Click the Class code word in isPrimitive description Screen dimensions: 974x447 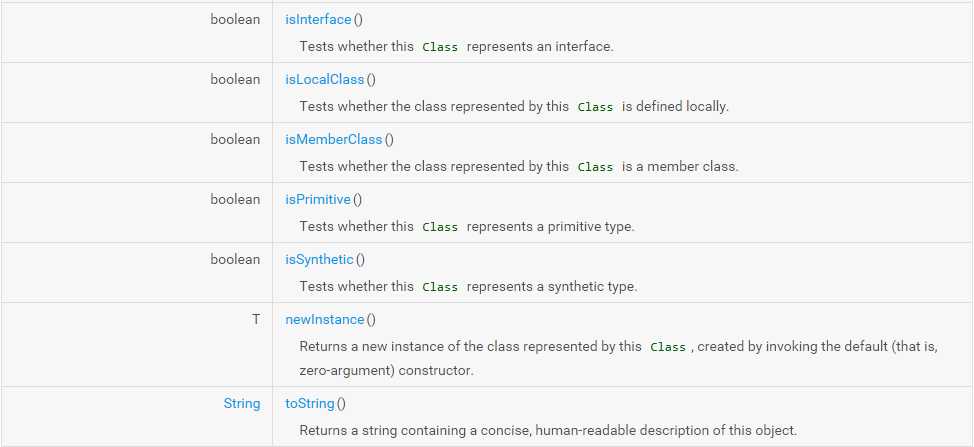click(x=440, y=227)
